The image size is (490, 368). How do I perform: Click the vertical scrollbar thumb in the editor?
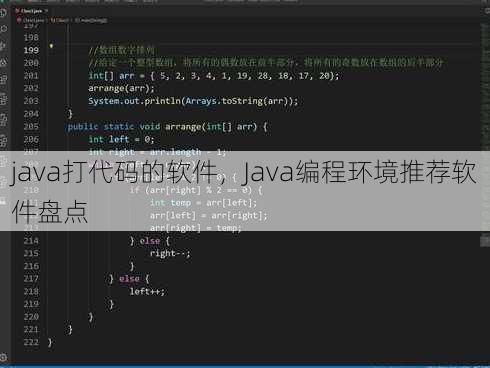(x=485, y=241)
